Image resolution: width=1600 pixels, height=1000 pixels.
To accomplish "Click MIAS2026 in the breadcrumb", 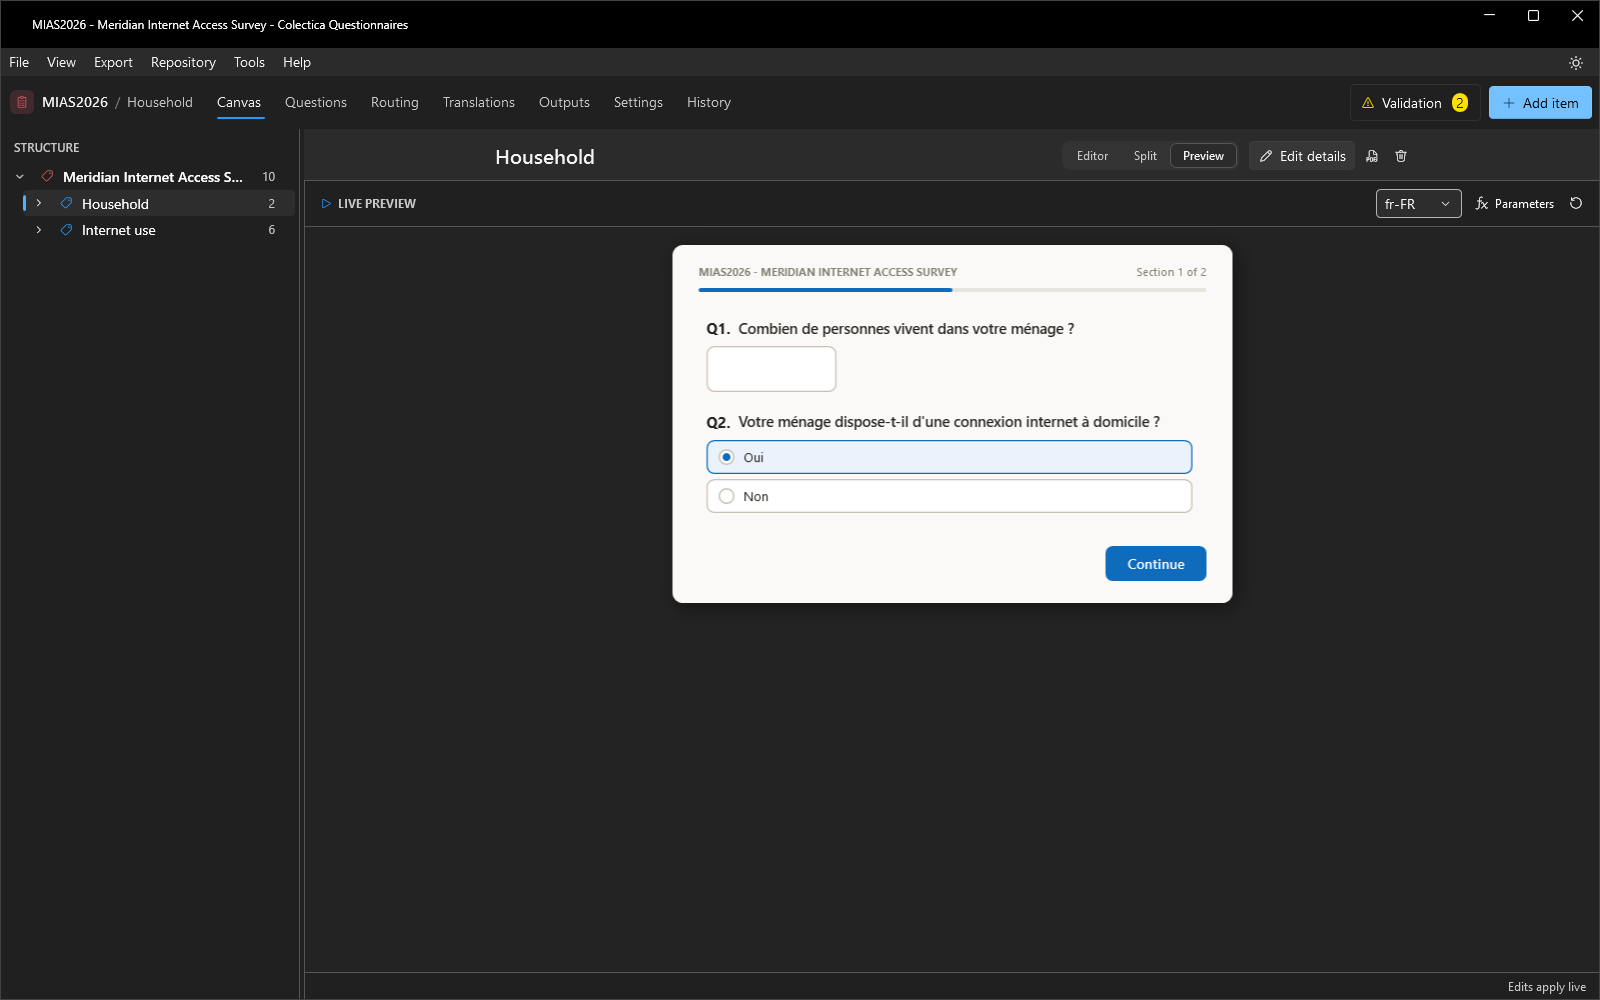I will coord(75,102).
